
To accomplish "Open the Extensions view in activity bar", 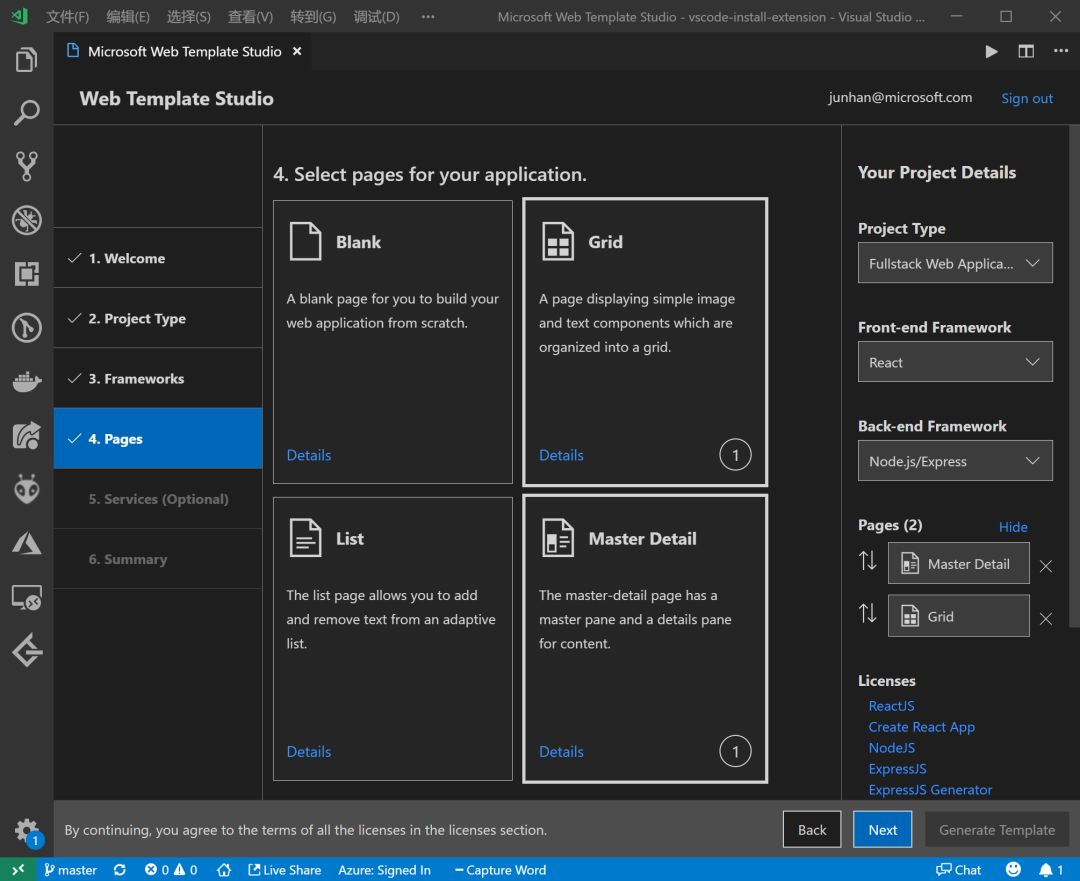I will click(26, 273).
